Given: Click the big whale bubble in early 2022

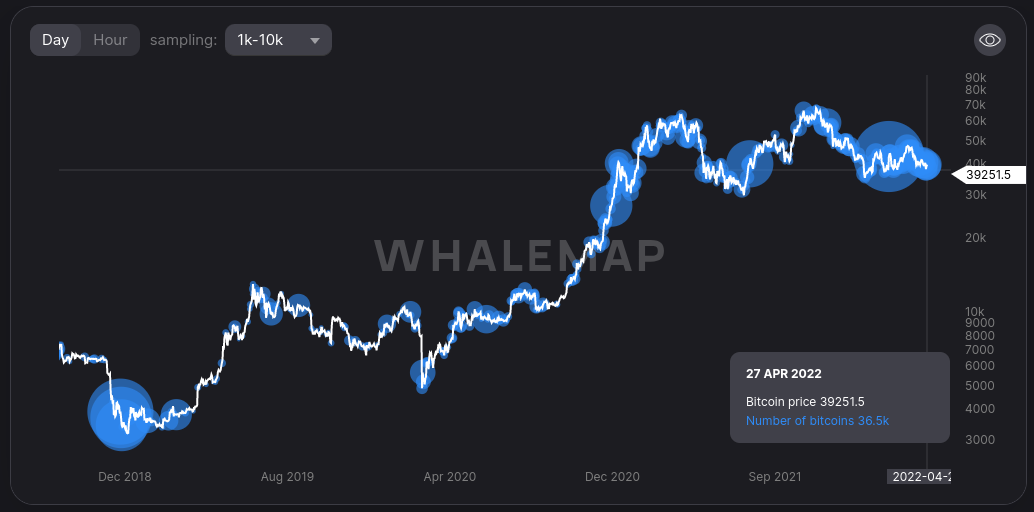Looking at the screenshot, I should pyautogui.click(x=887, y=155).
